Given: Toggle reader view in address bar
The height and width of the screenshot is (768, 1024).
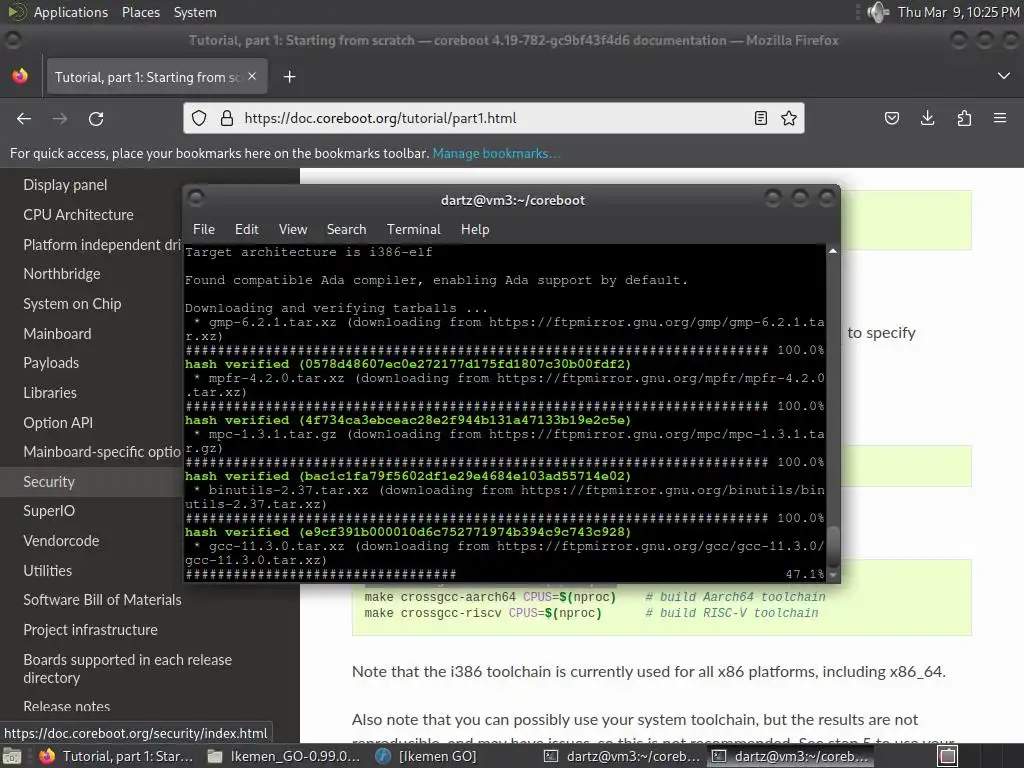Looking at the screenshot, I should pyautogui.click(x=760, y=118).
